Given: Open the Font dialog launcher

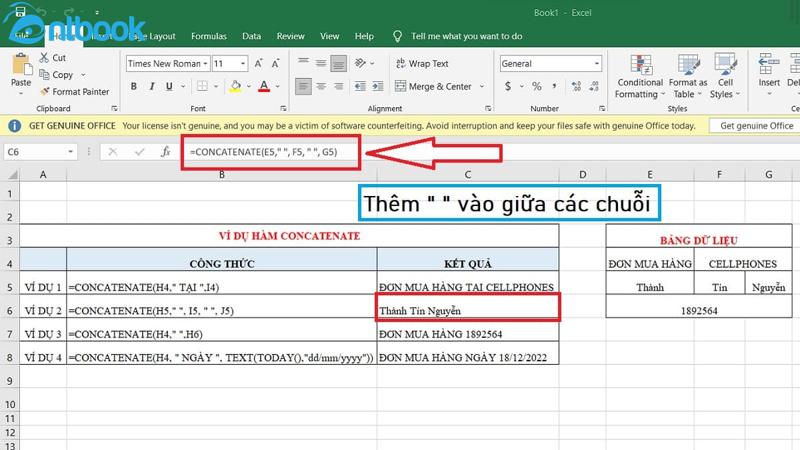Looking at the screenshot, I should pyautogui.click(x=283, y=109).
